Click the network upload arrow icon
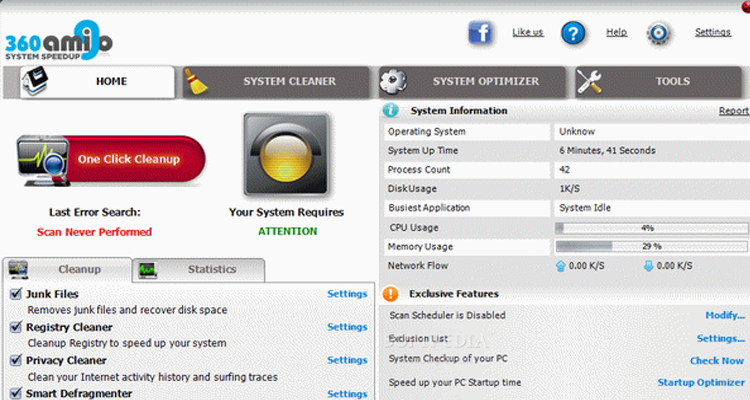750x400 pixels. [561, 266]
